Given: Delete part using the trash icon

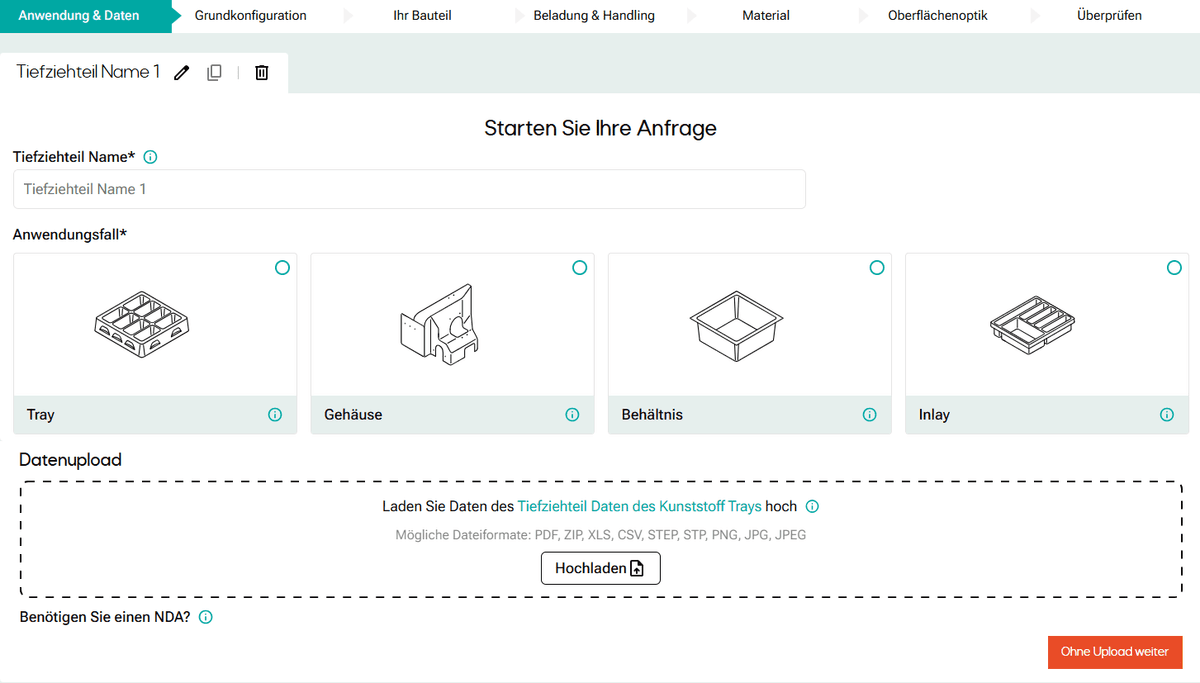Looking at the screenshot, I should [262, 73].
